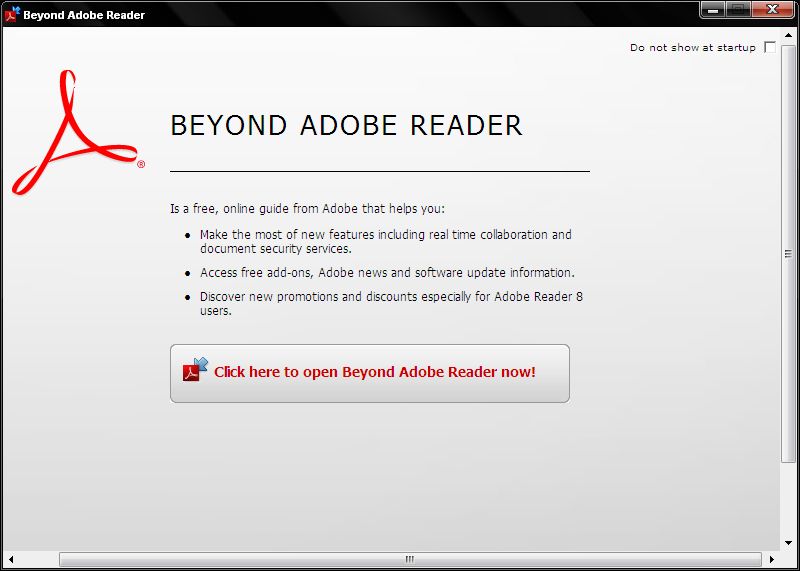
Task: Click "Click here to open Beyond Adobe Reader now!" button
Action: pos(370,373)
